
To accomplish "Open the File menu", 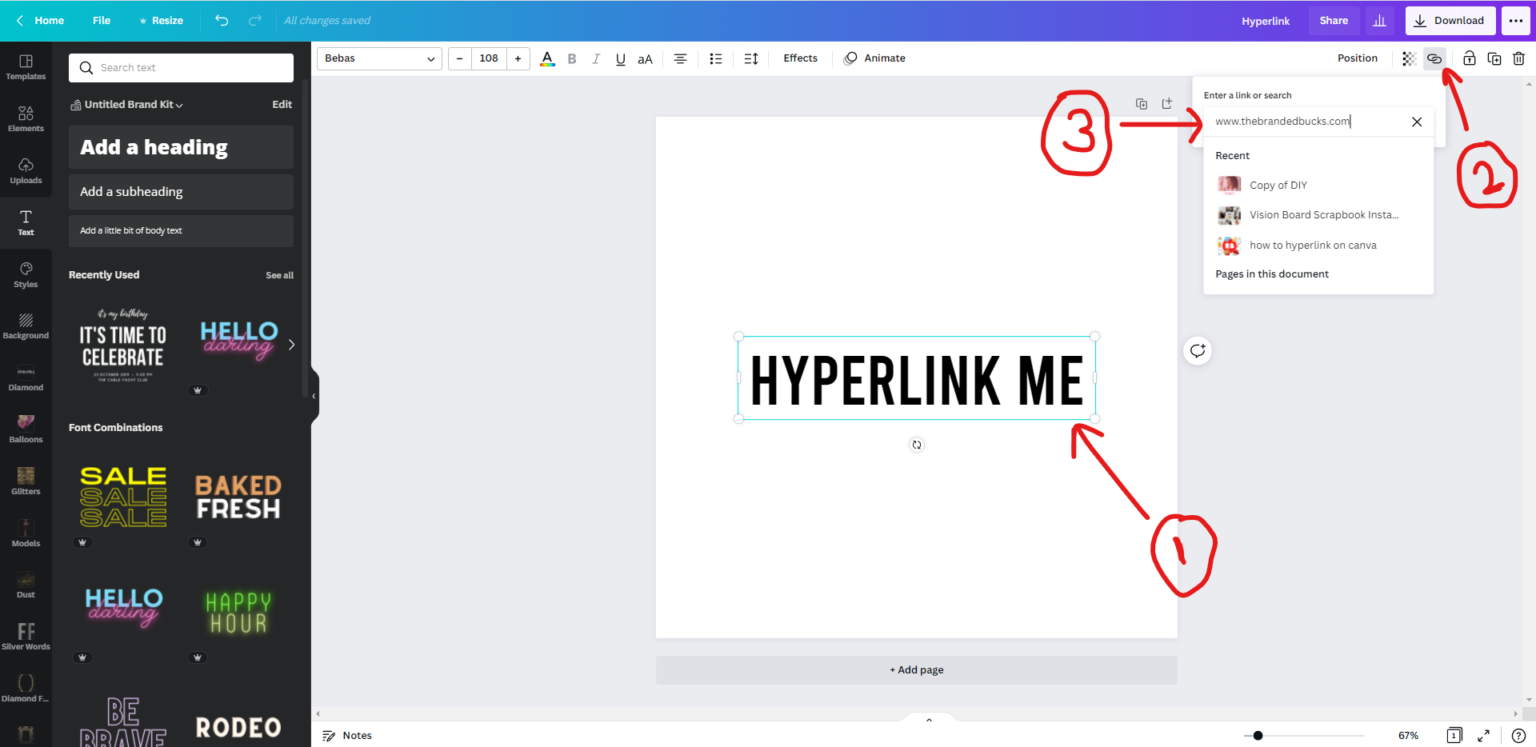I will click(101, 20).
